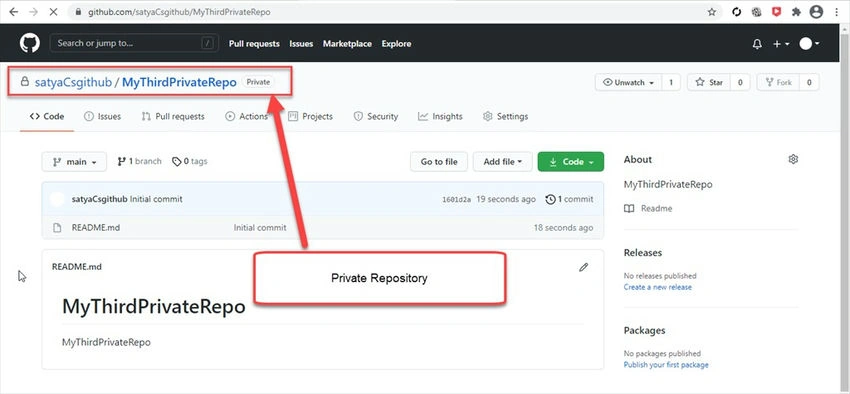This screenshot has height=394, width=850.
Task: Open the Add file dropdown
Action: (503, 162)
